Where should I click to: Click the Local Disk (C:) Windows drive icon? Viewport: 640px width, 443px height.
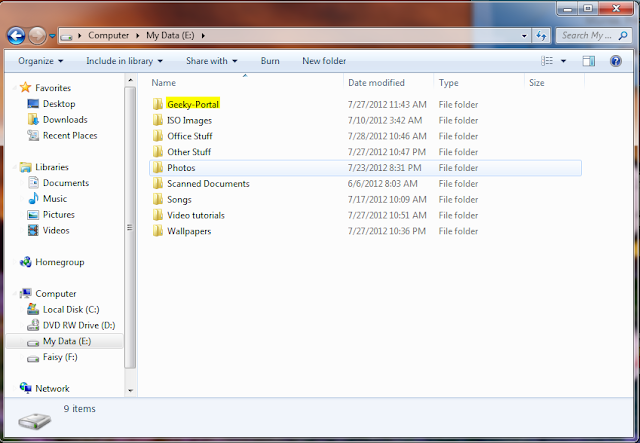(x=33, y=309)
